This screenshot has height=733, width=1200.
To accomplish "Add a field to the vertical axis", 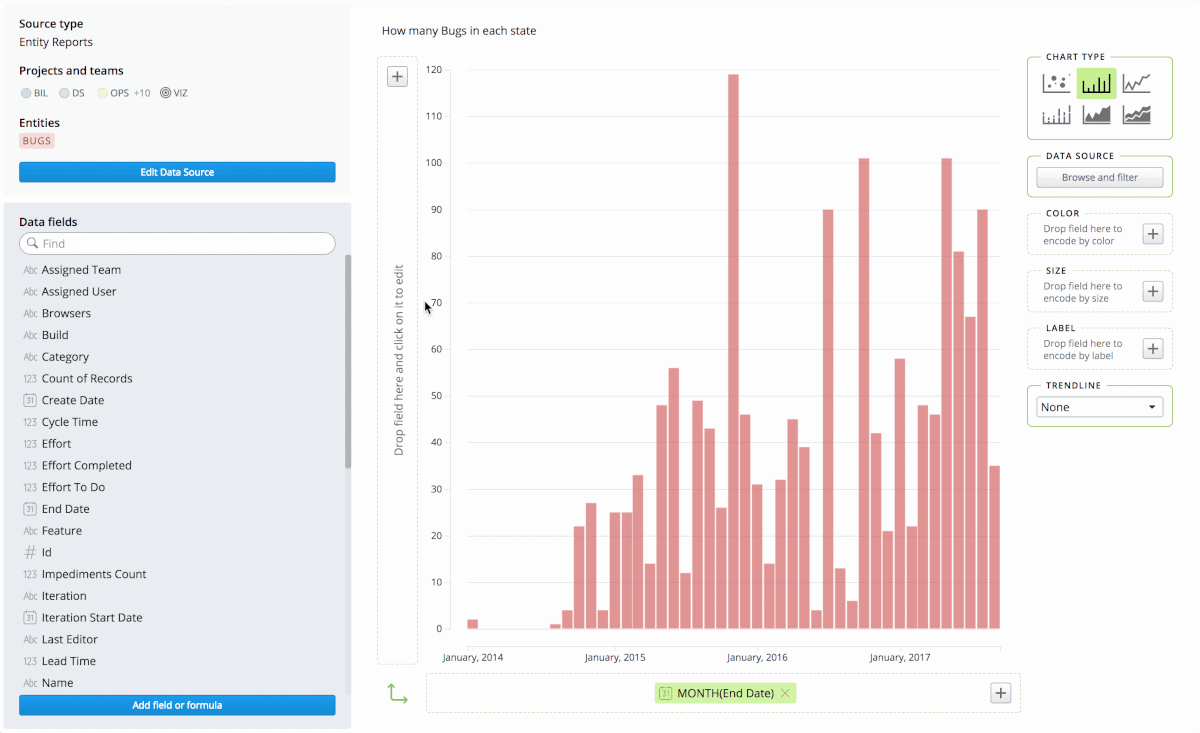I will (397, 77).
